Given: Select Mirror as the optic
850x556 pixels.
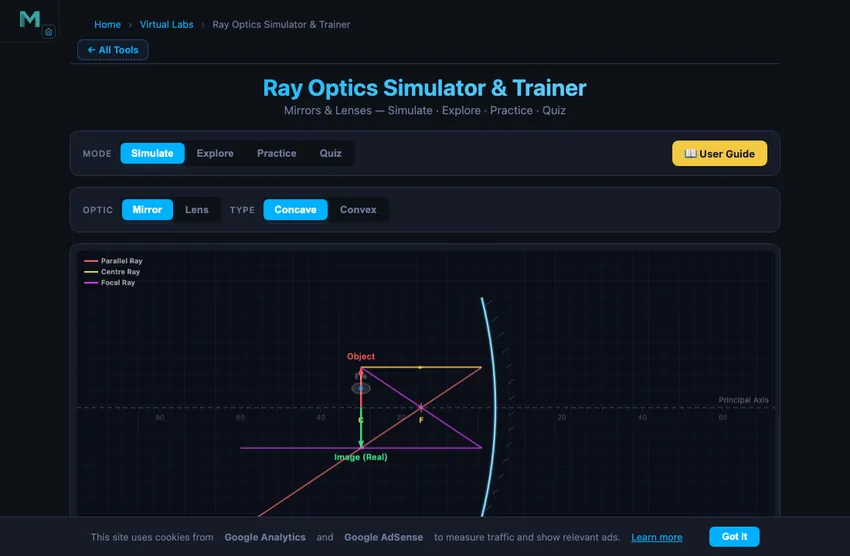Looking at the screenshot, I should tap(147, 210).
